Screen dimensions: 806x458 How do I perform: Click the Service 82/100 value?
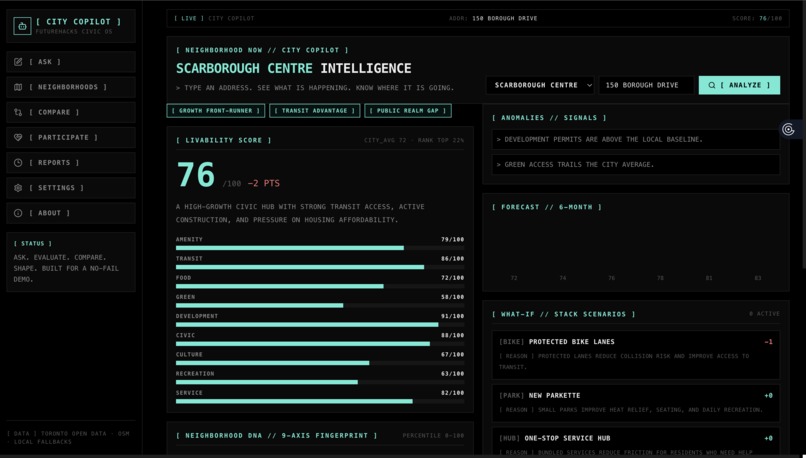(x=452, y=393)
